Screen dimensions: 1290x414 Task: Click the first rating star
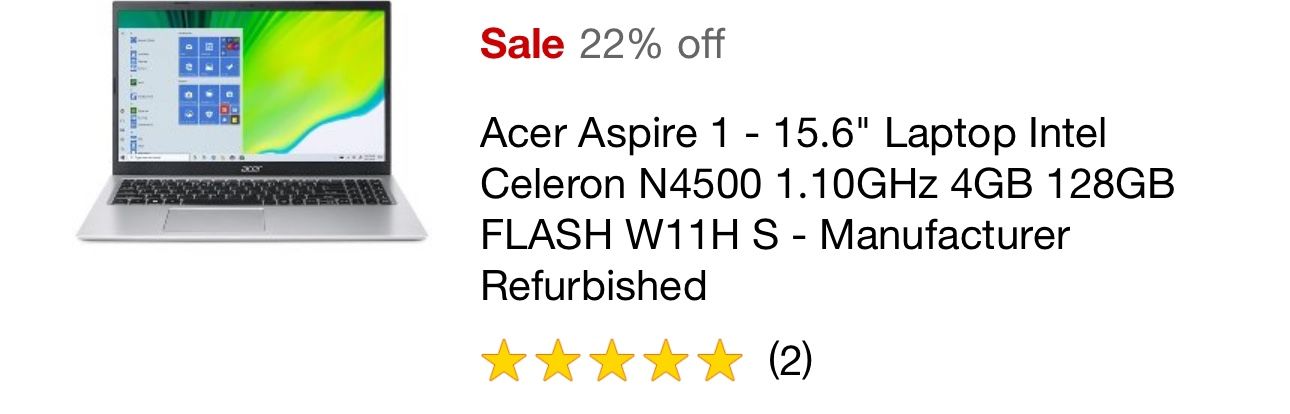503,361
